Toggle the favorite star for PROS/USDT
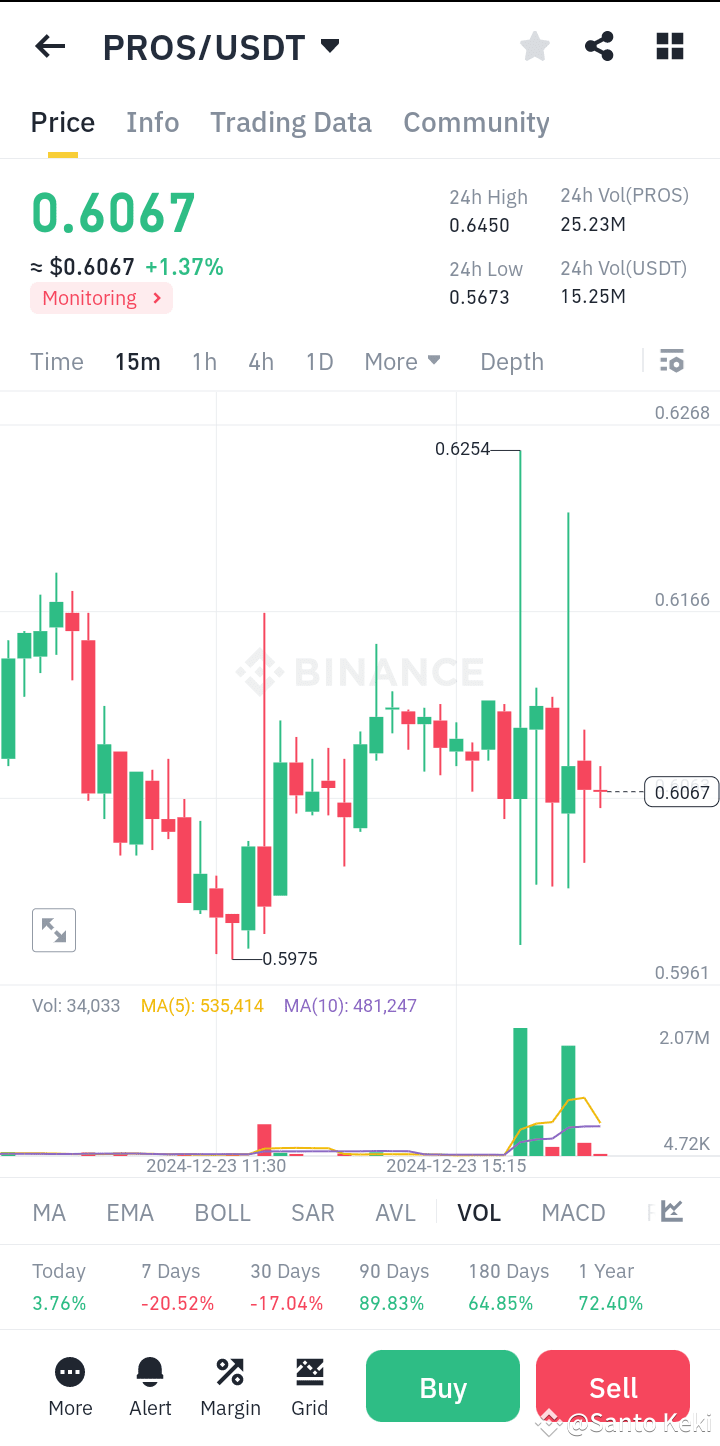 coord(534,46)
